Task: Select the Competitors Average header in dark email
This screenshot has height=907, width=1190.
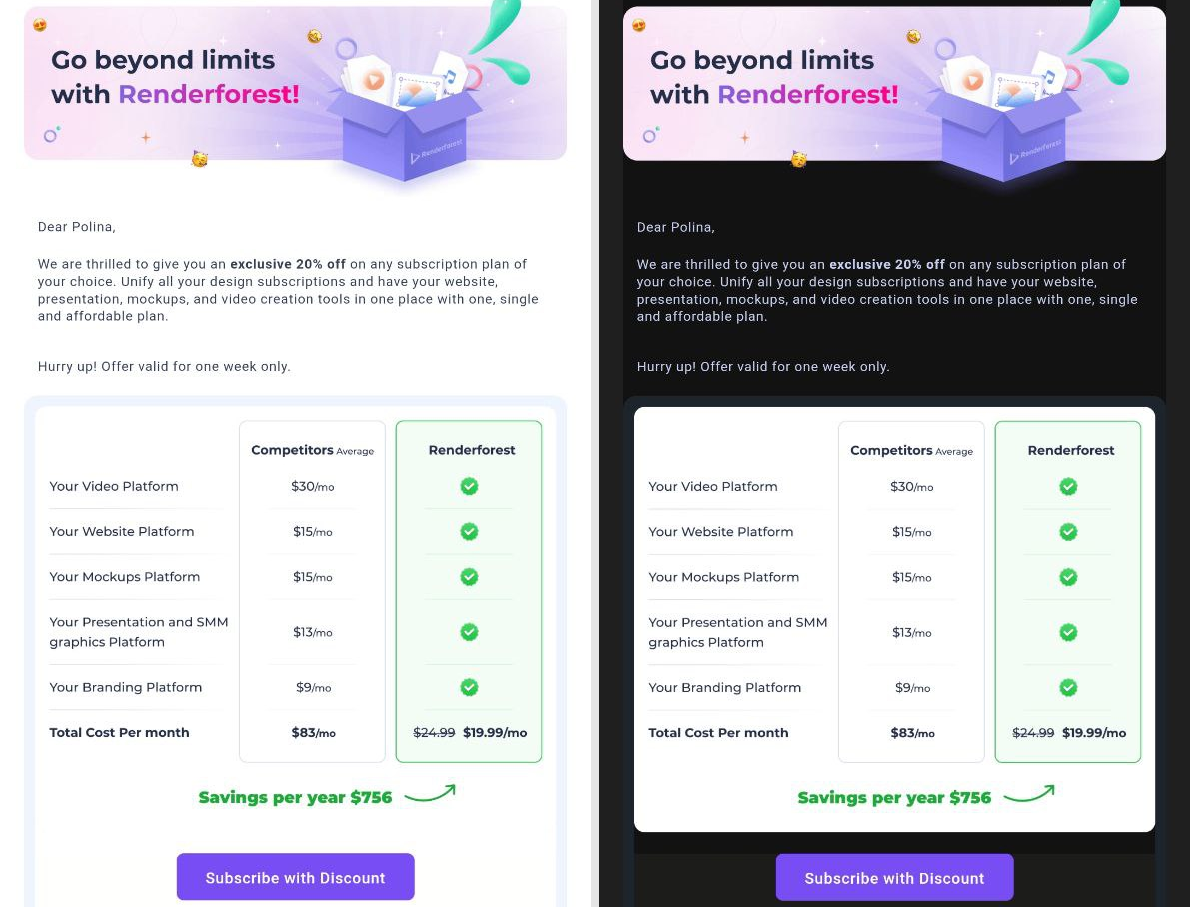Action: pos(911,450)
